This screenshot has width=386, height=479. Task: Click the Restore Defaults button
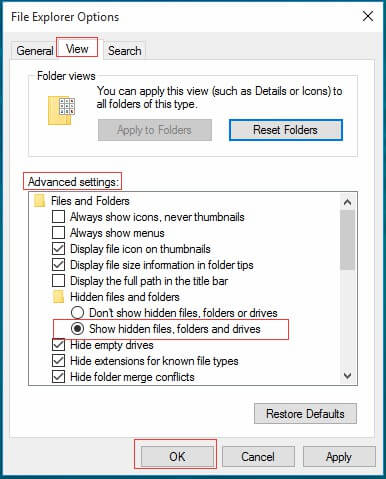pos(305,414)
